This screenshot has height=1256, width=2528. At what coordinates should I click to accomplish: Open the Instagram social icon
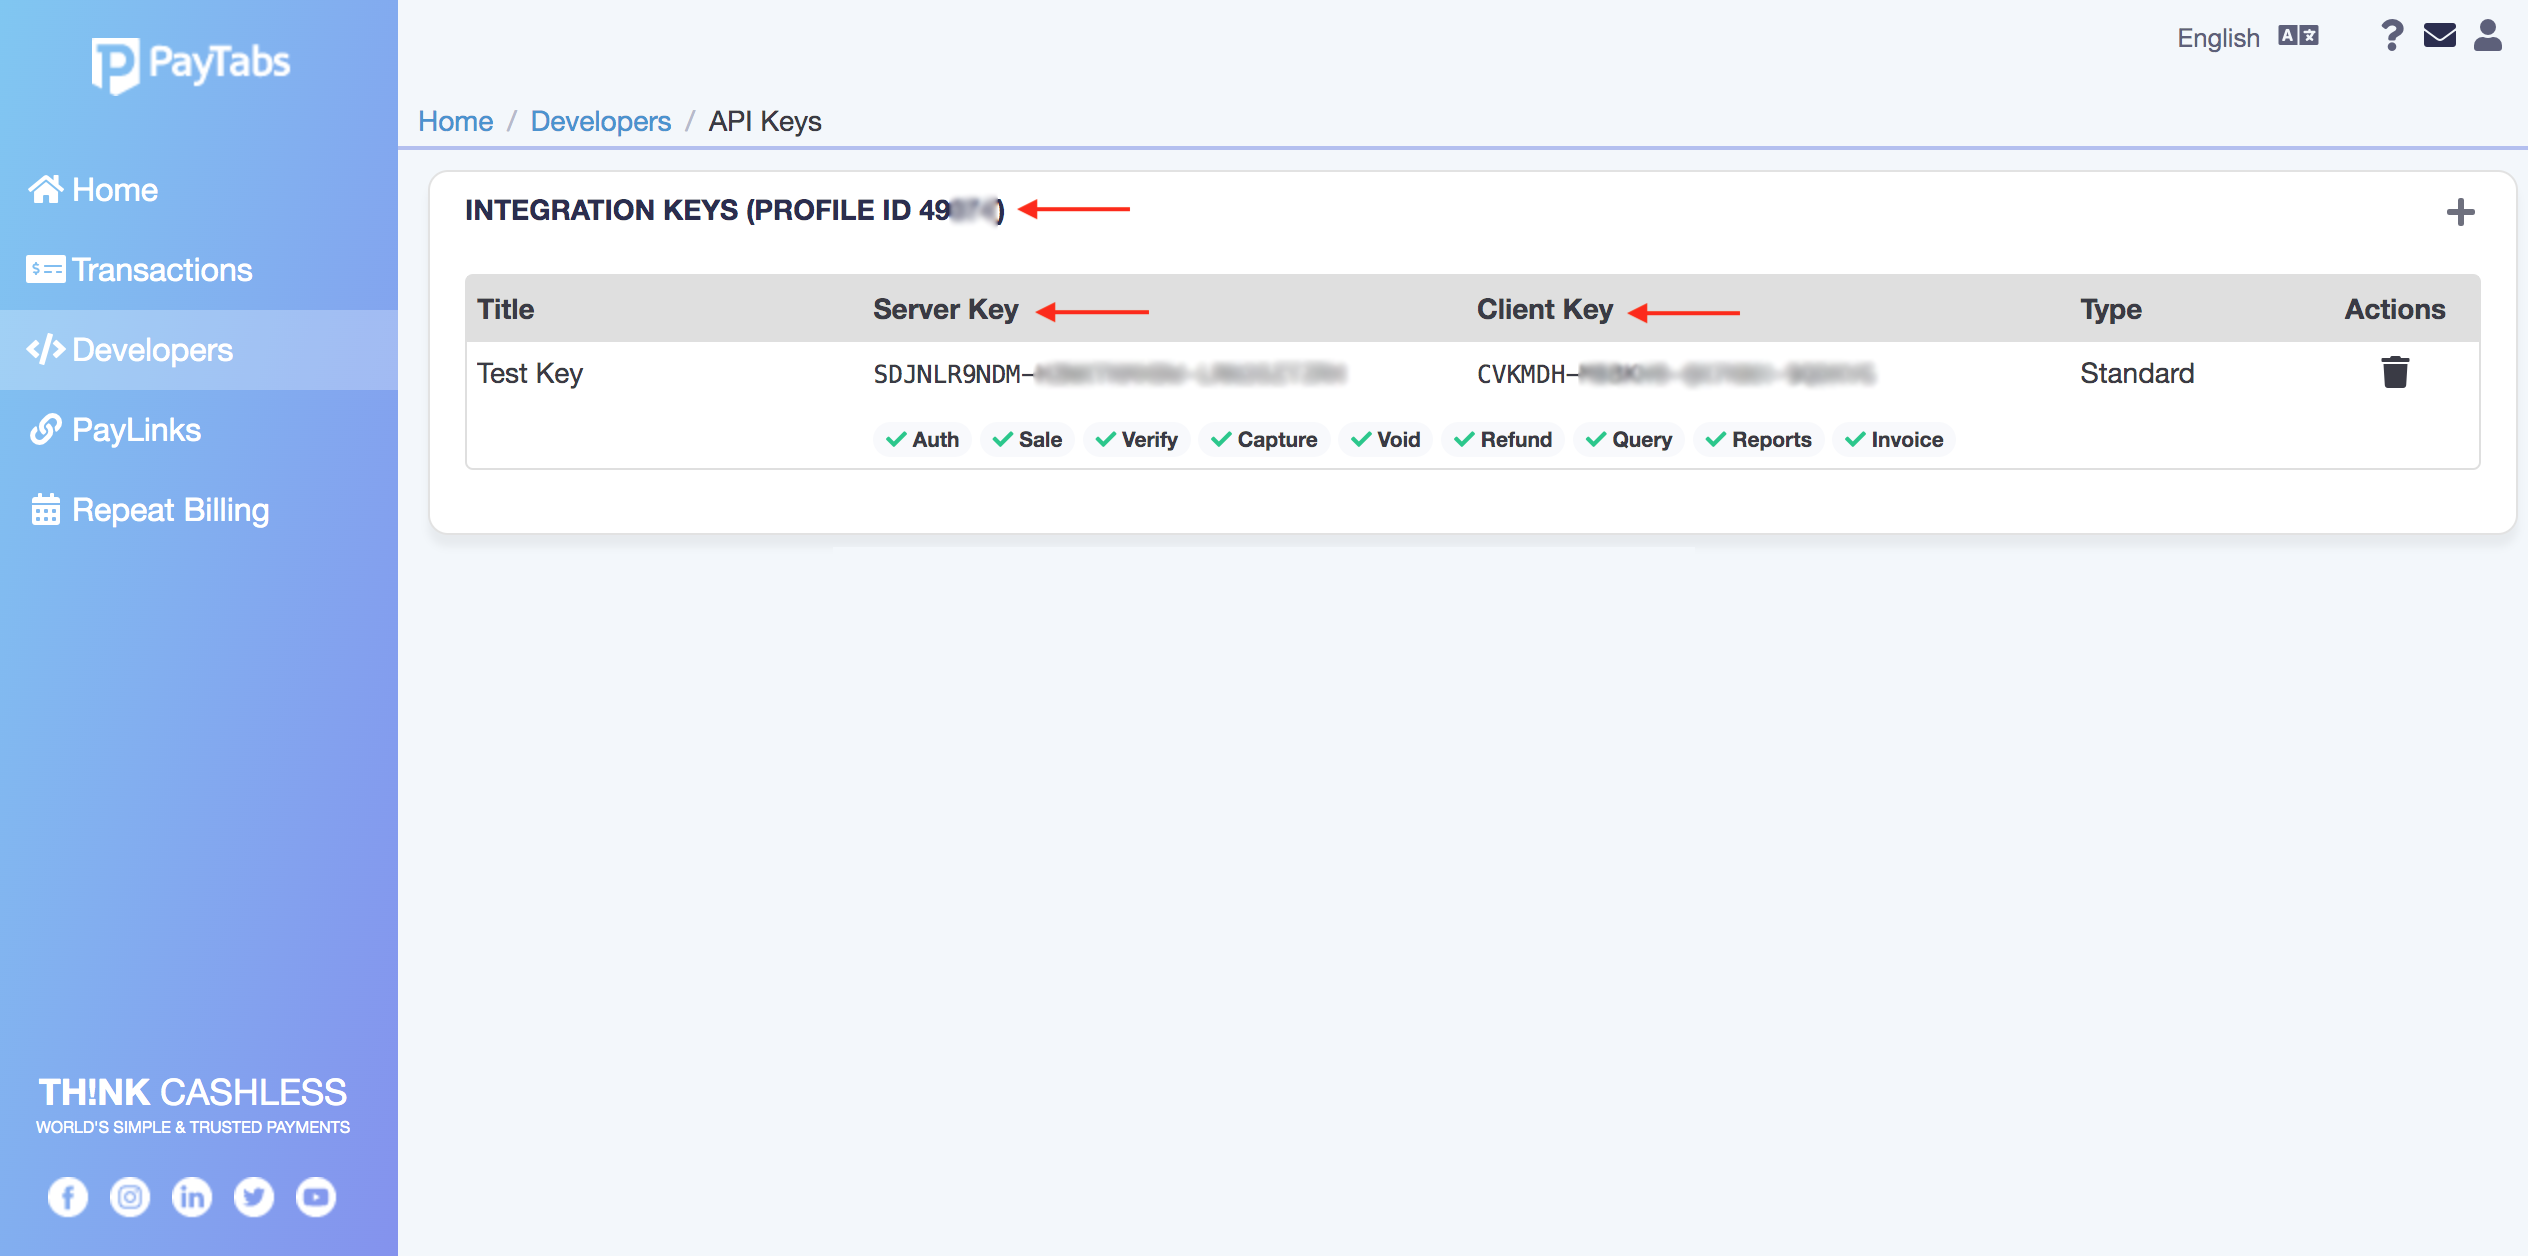130,1197
